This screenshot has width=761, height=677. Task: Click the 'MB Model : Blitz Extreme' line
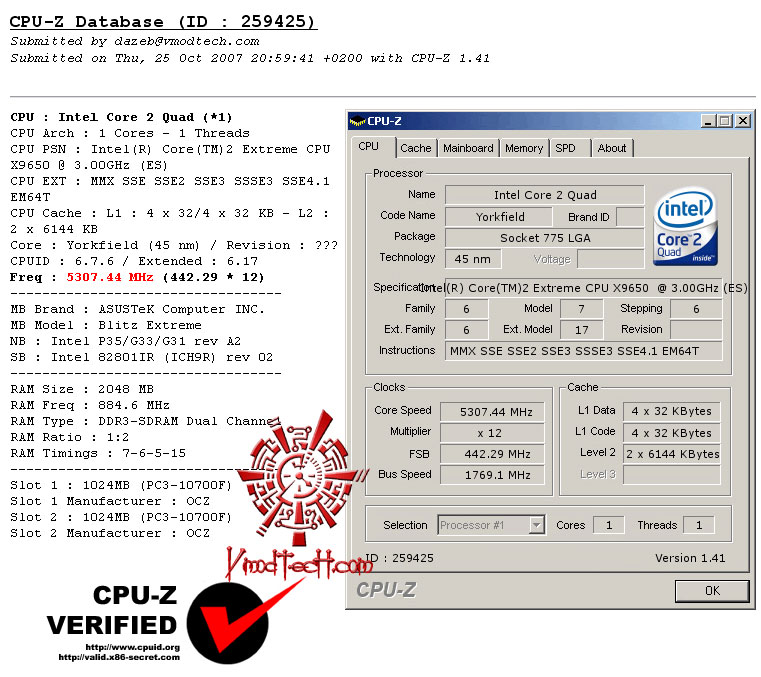(106, 325)
